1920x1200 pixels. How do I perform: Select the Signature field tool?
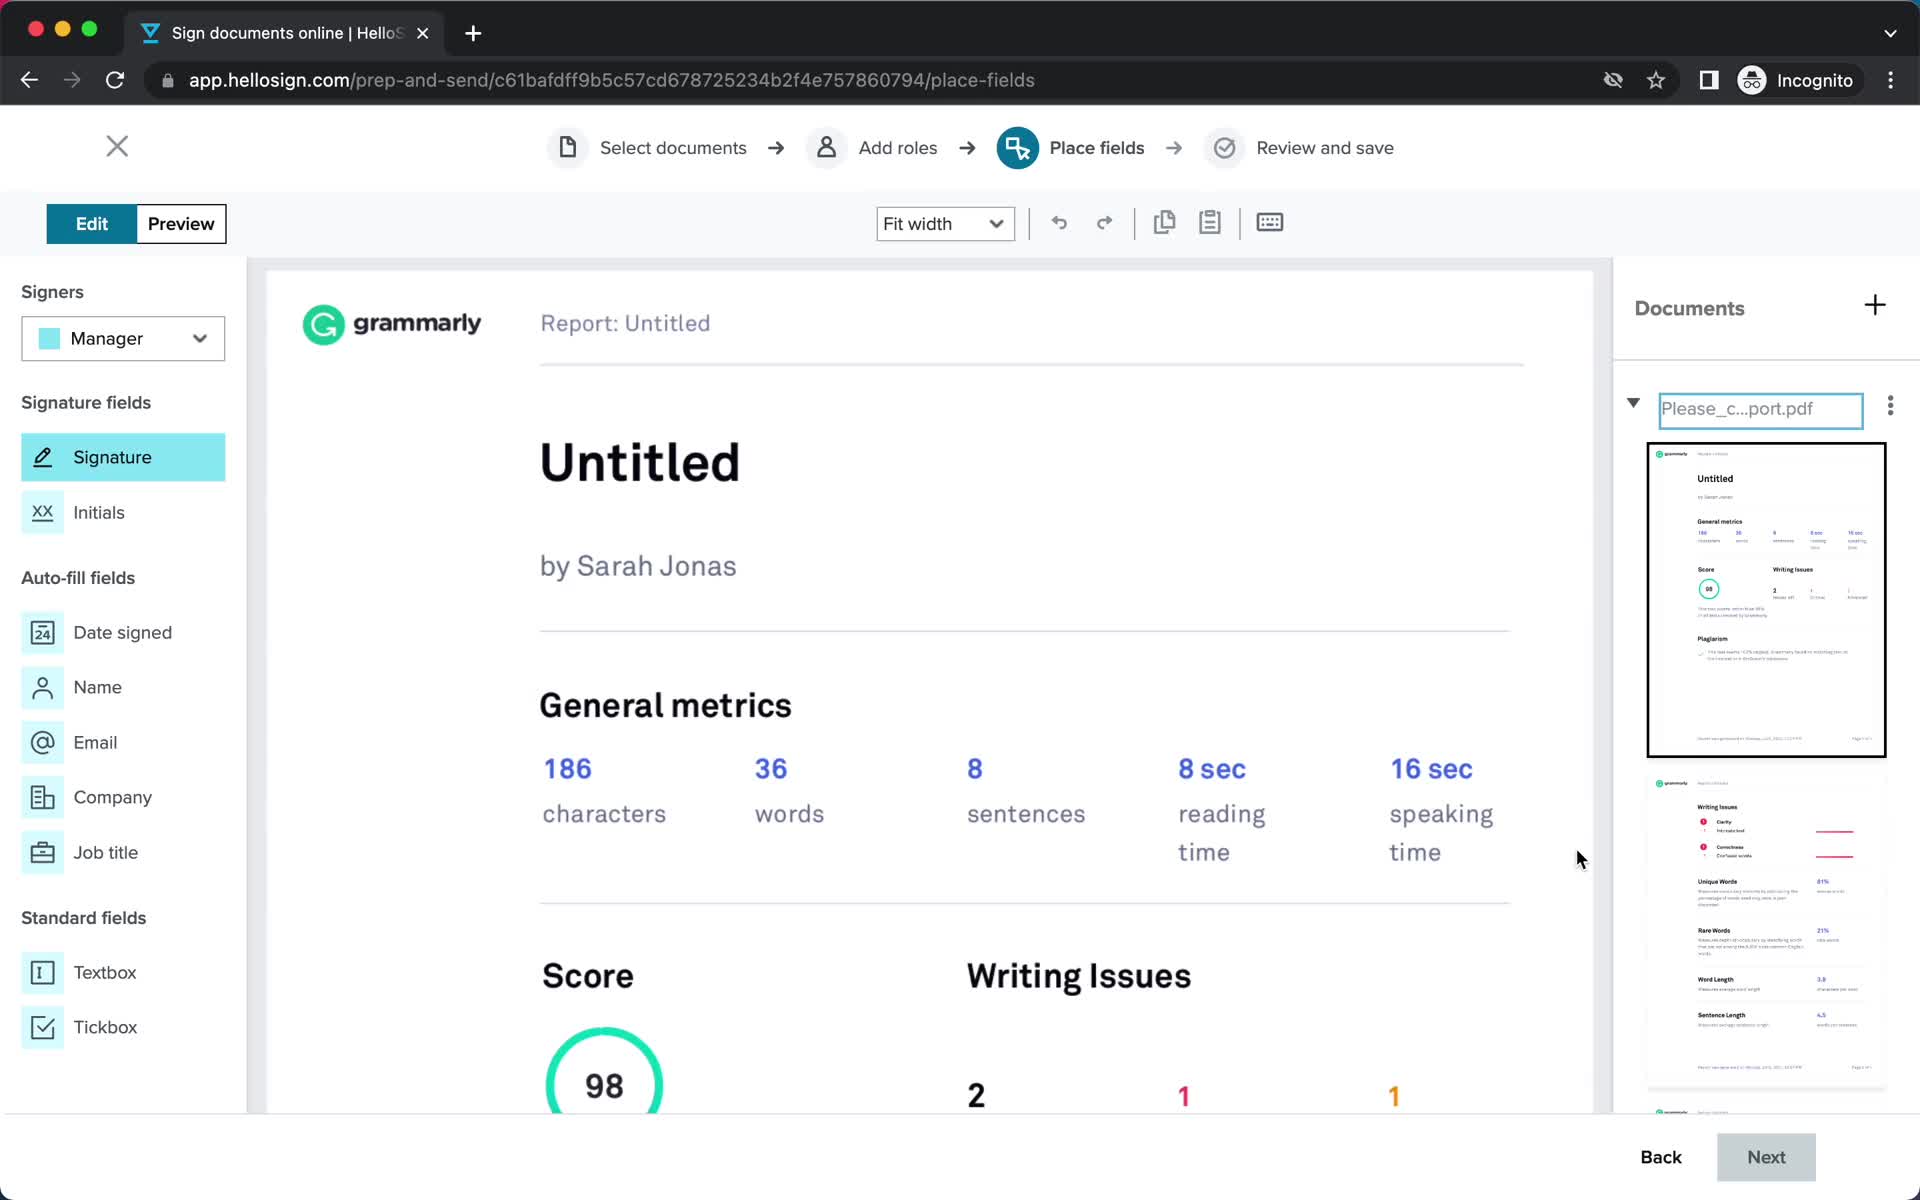[x=122, y=457]
